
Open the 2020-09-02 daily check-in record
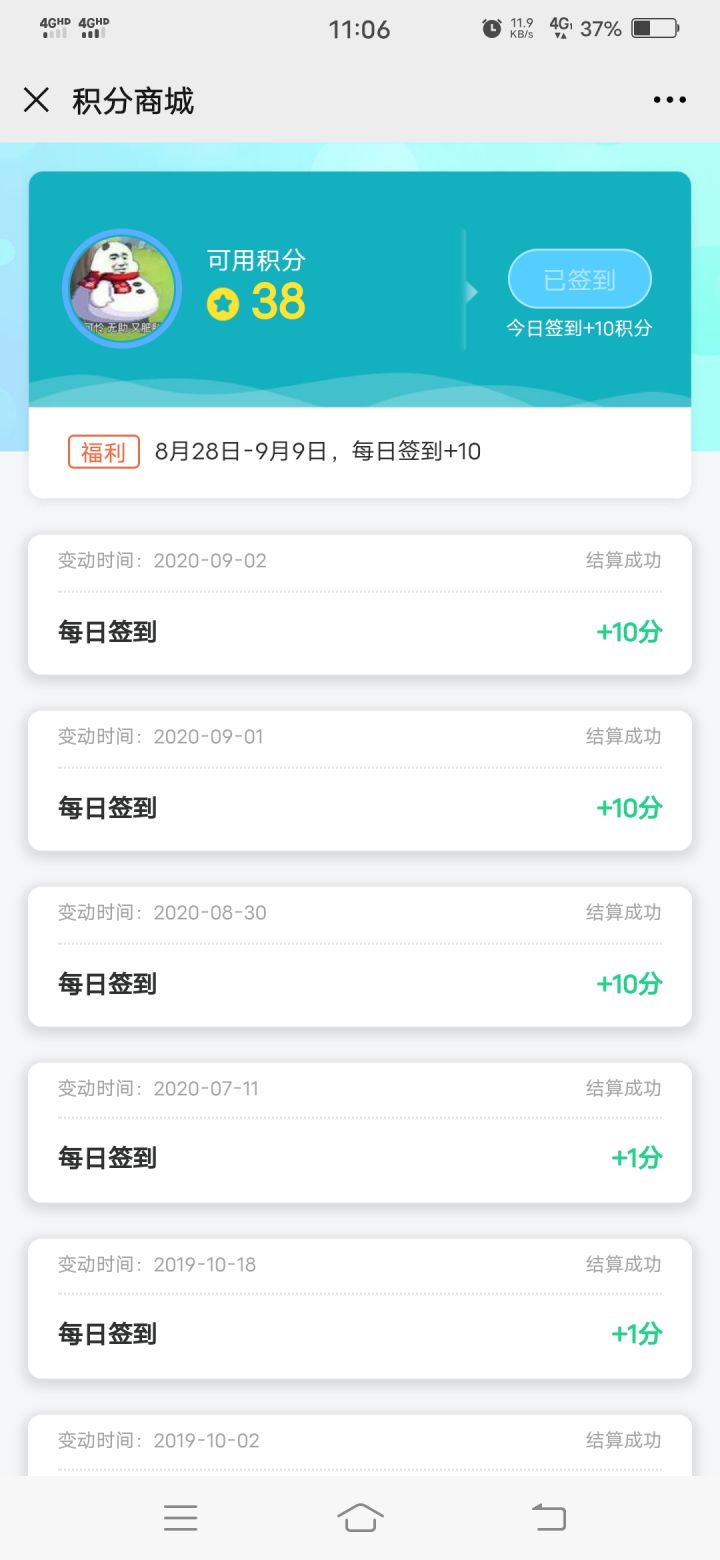(x=360, y=605)
